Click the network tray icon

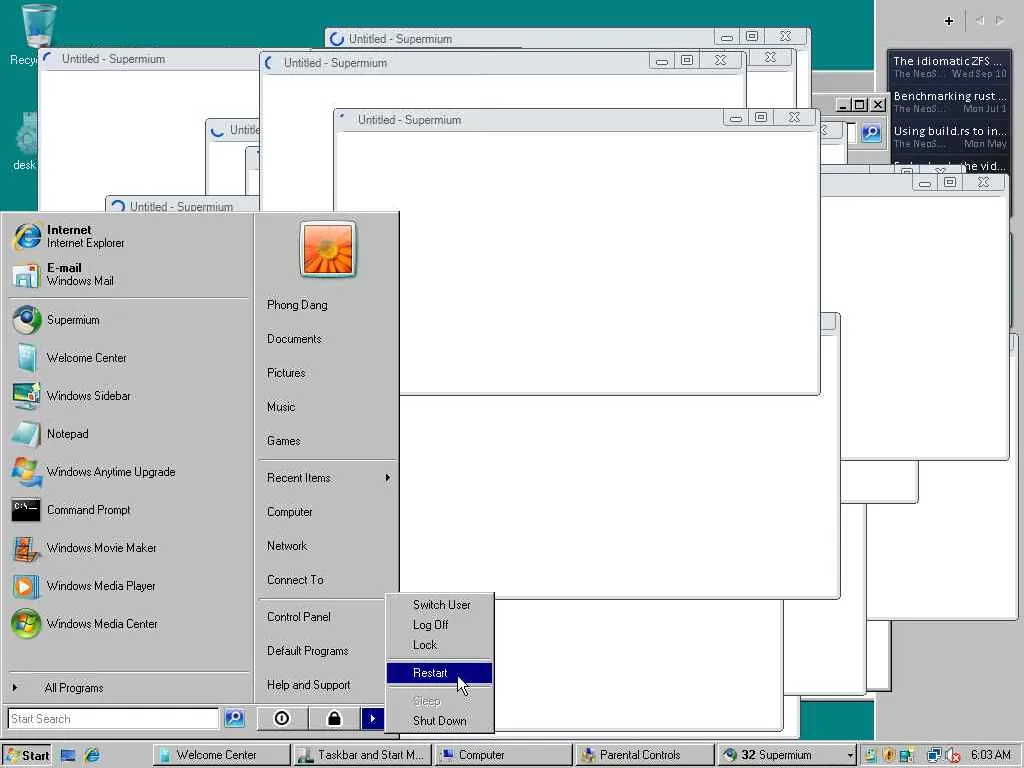click(934, 756)
